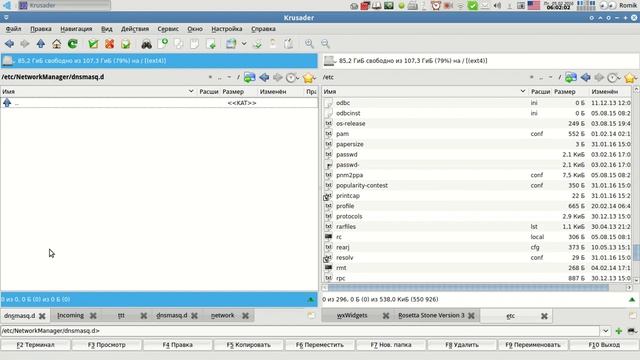
Task: Close the Incoming tab
Action: click(x=93, y=316)
